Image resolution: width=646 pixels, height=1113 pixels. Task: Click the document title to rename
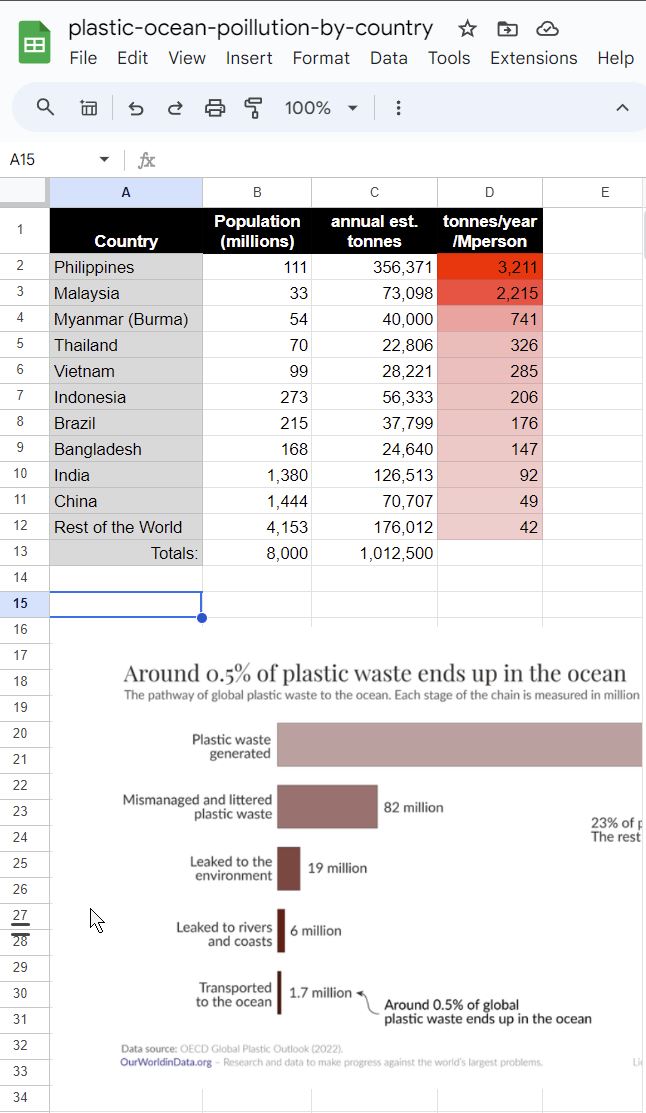pos(250,28)
